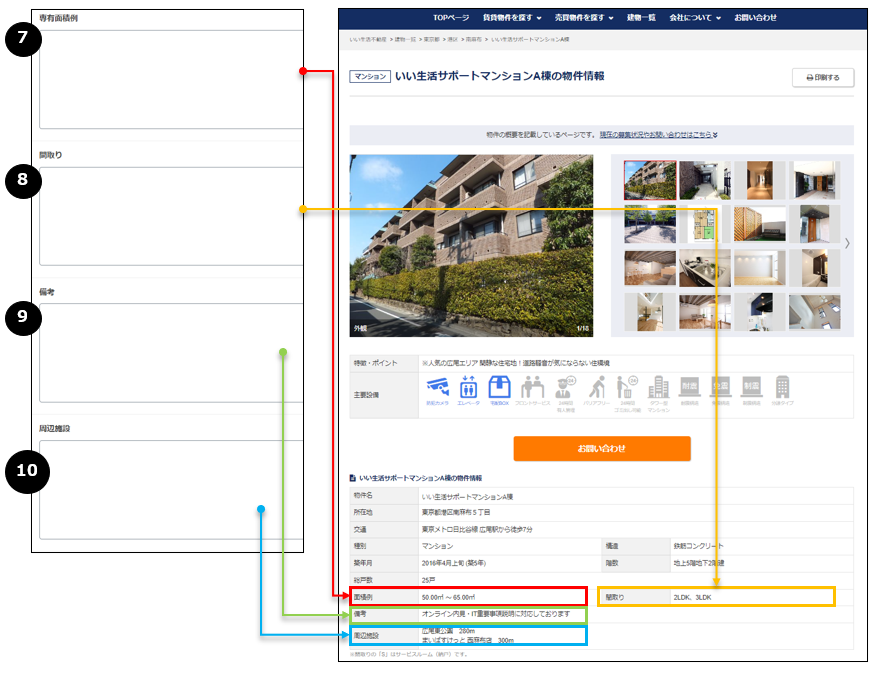This screenshot has height=677, width=877.
Task: Open 建物一覧 in the navigation bar
Action: 642,18
